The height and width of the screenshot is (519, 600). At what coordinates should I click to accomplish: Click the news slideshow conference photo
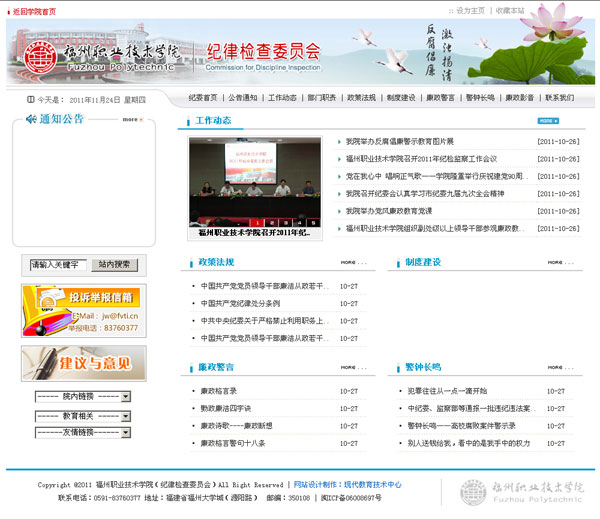click(254, 182)
